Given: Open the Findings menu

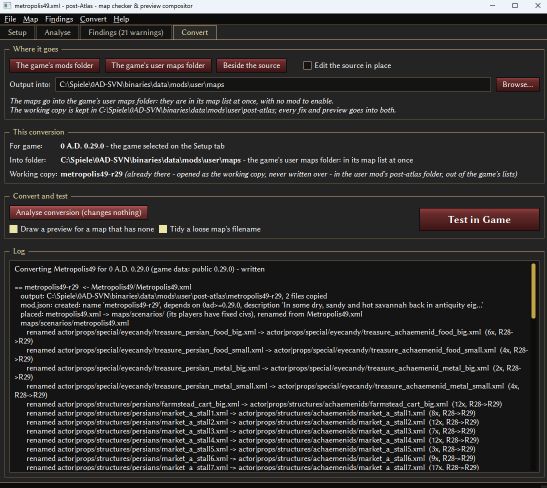Looking at the screenshot, I should pos(59,19).
